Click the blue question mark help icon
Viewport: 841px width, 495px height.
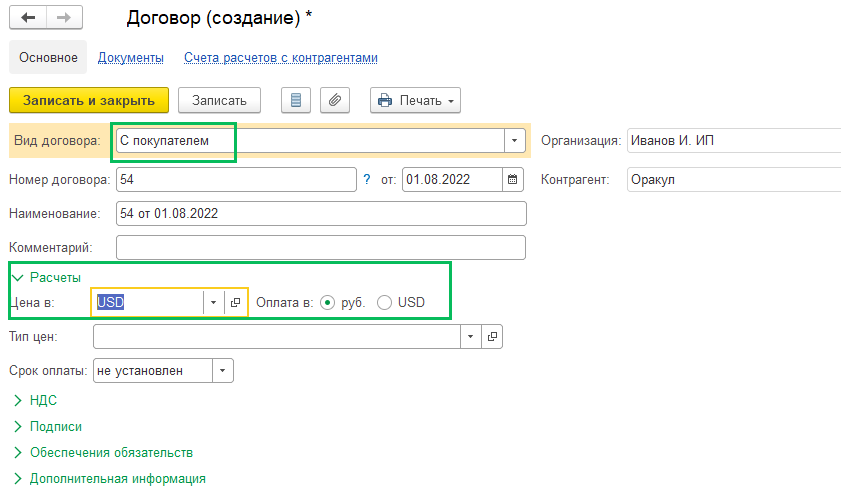367,179
